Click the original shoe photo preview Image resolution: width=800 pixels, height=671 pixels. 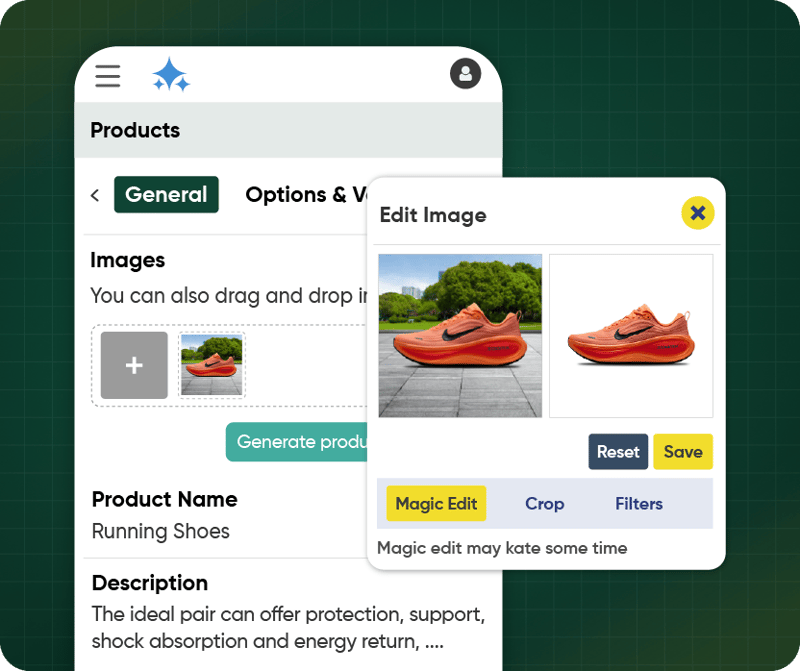point(460,334)
